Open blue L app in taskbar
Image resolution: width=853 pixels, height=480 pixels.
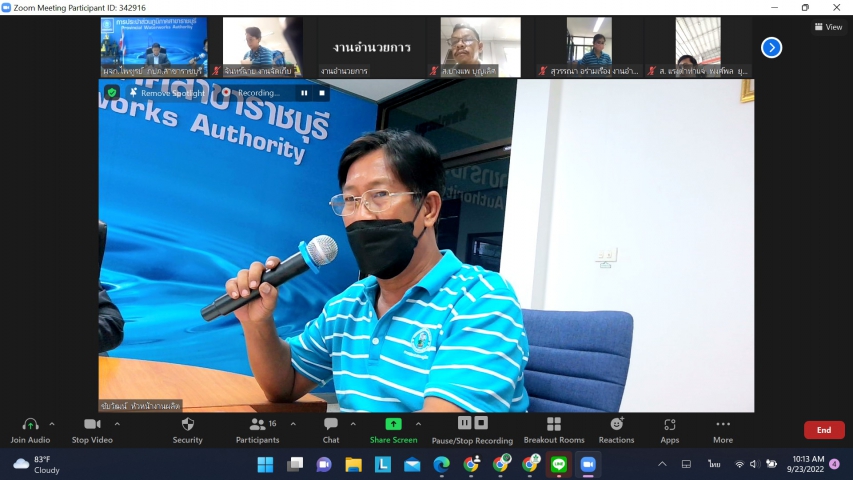click(x=383, y=465)
